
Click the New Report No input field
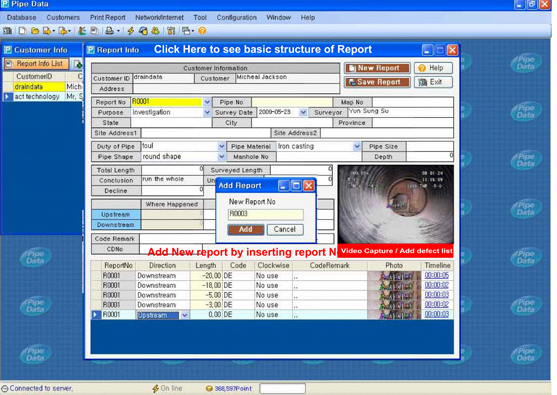[x=265, y=214]
